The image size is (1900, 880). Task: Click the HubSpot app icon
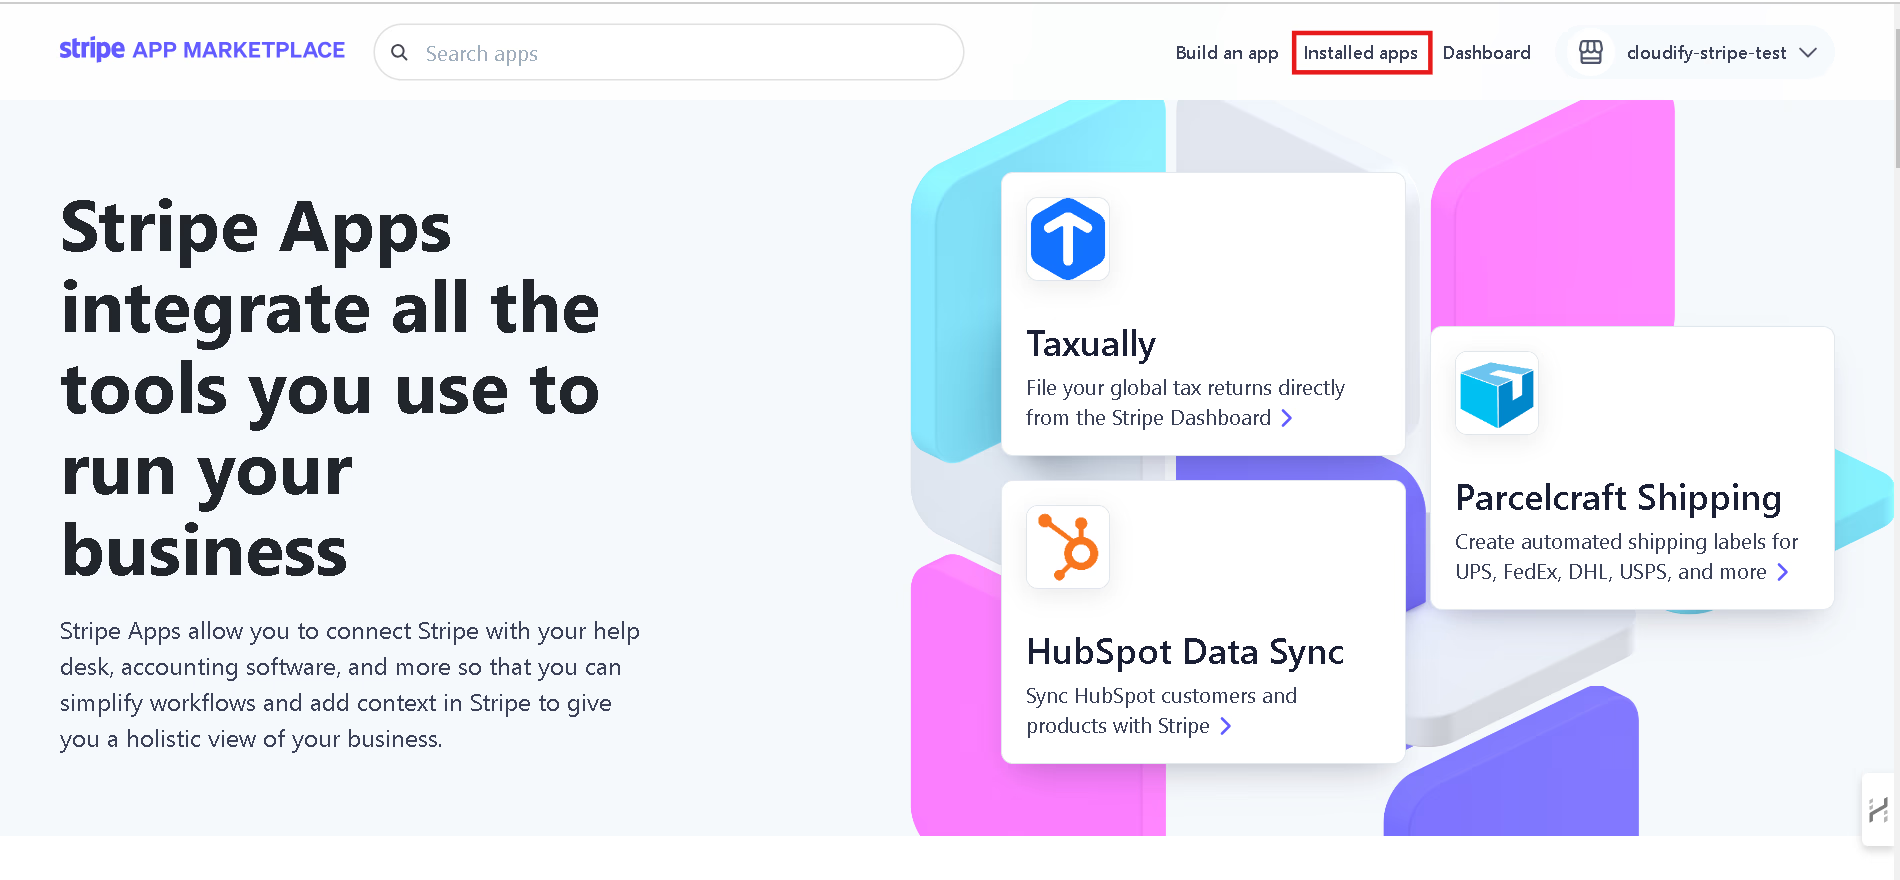pos(1068,547)
